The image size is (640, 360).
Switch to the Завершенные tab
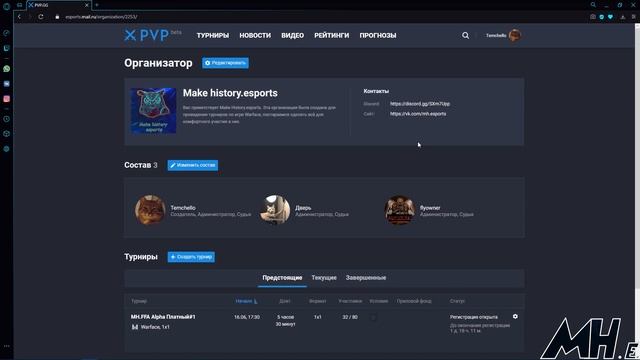[x=366, y=278]
